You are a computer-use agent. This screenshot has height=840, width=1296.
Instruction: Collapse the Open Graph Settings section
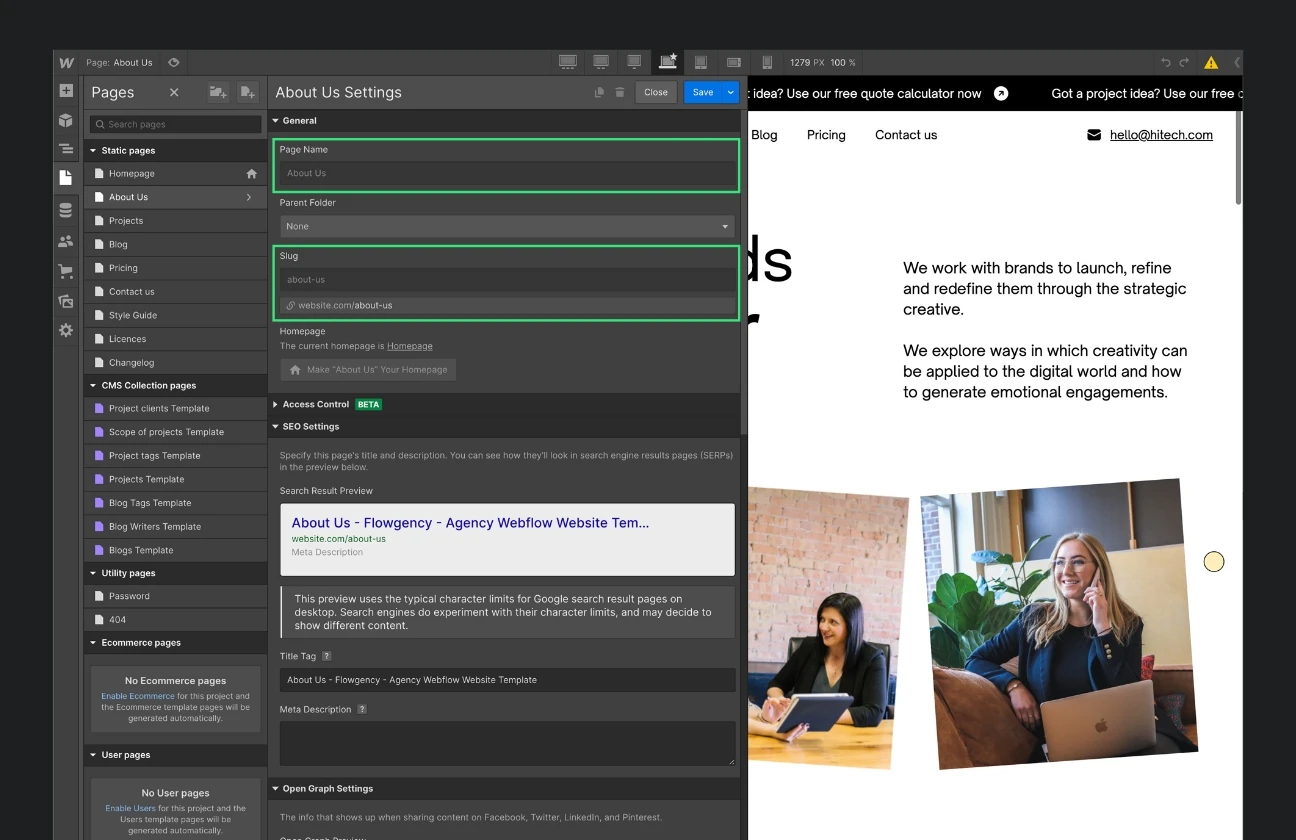pyautogui.click(x=276, y=788)
